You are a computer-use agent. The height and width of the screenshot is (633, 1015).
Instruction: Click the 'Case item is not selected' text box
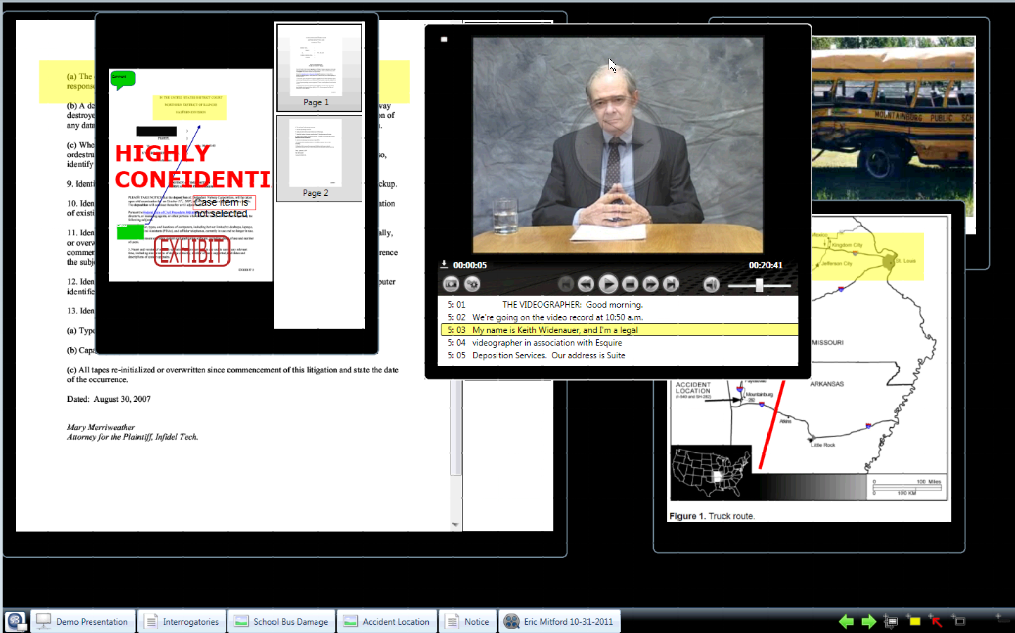pos(224,207)
